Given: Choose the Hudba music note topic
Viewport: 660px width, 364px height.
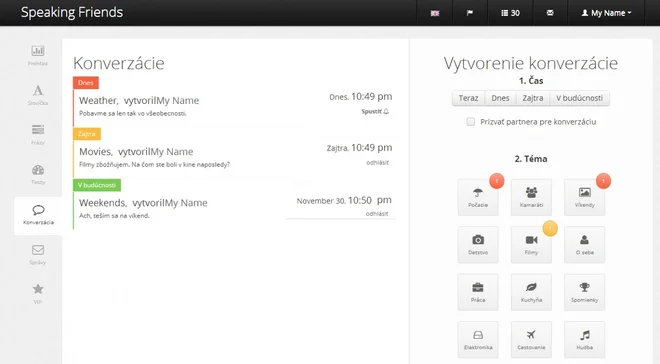Looking at the screenshot, I should (x=585, y=340).
